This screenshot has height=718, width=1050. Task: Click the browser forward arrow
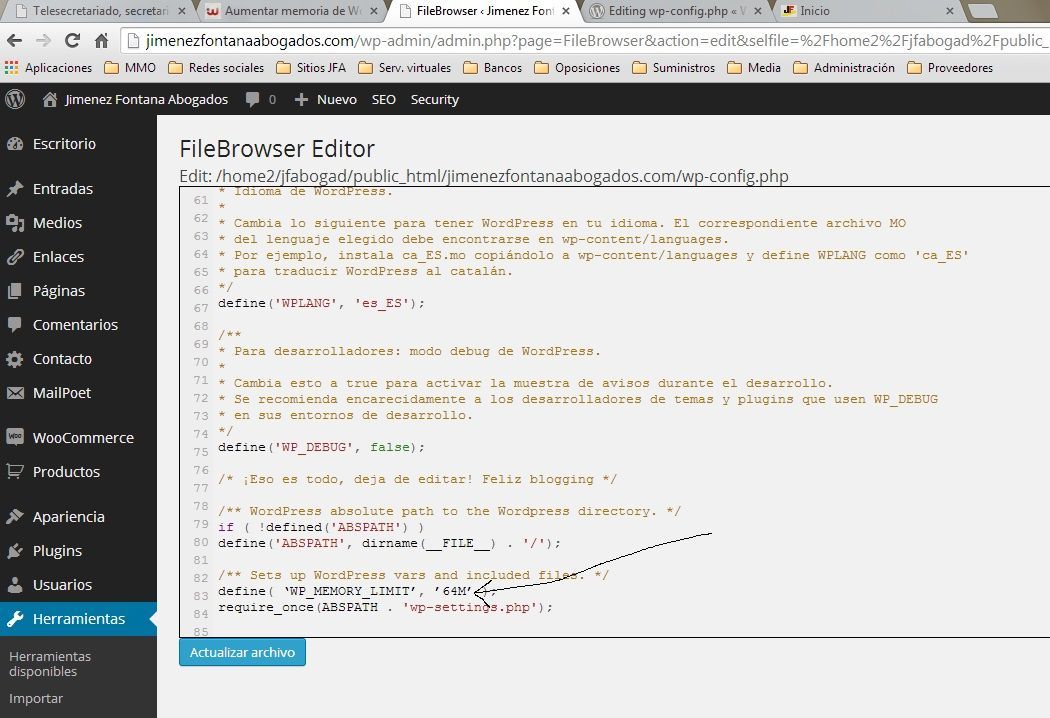point(44,41)
